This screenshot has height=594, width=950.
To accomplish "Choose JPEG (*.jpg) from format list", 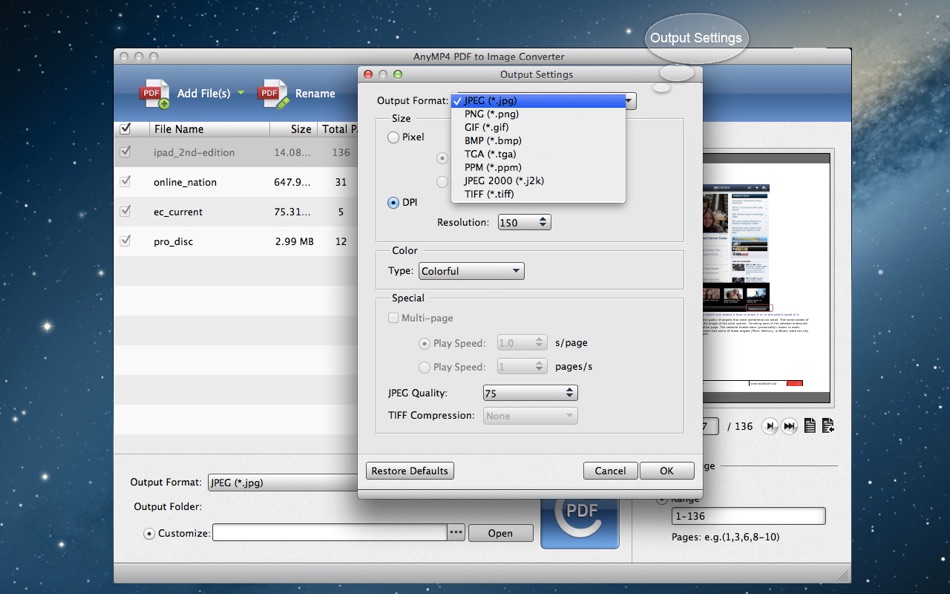I will [x=538, y=101].
